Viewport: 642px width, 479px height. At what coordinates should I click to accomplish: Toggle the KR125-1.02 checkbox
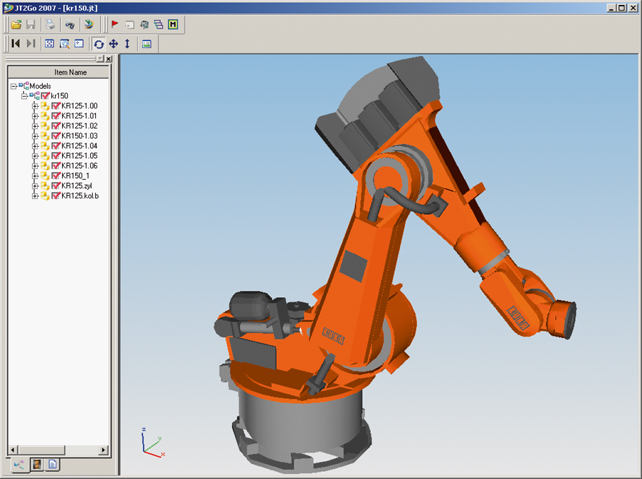56,126
